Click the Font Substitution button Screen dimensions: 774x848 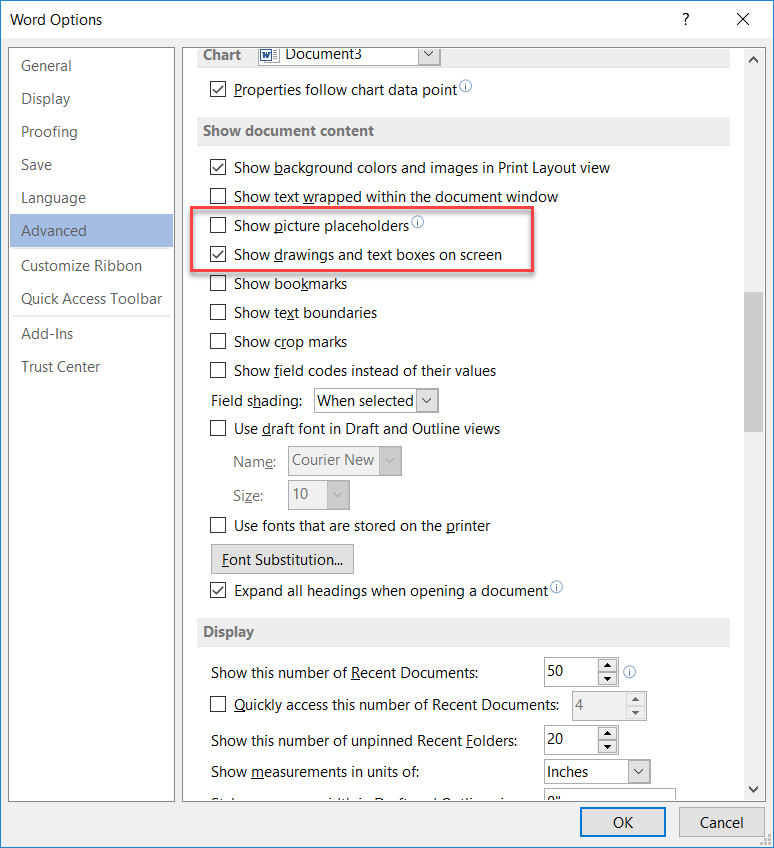point(282,559)
